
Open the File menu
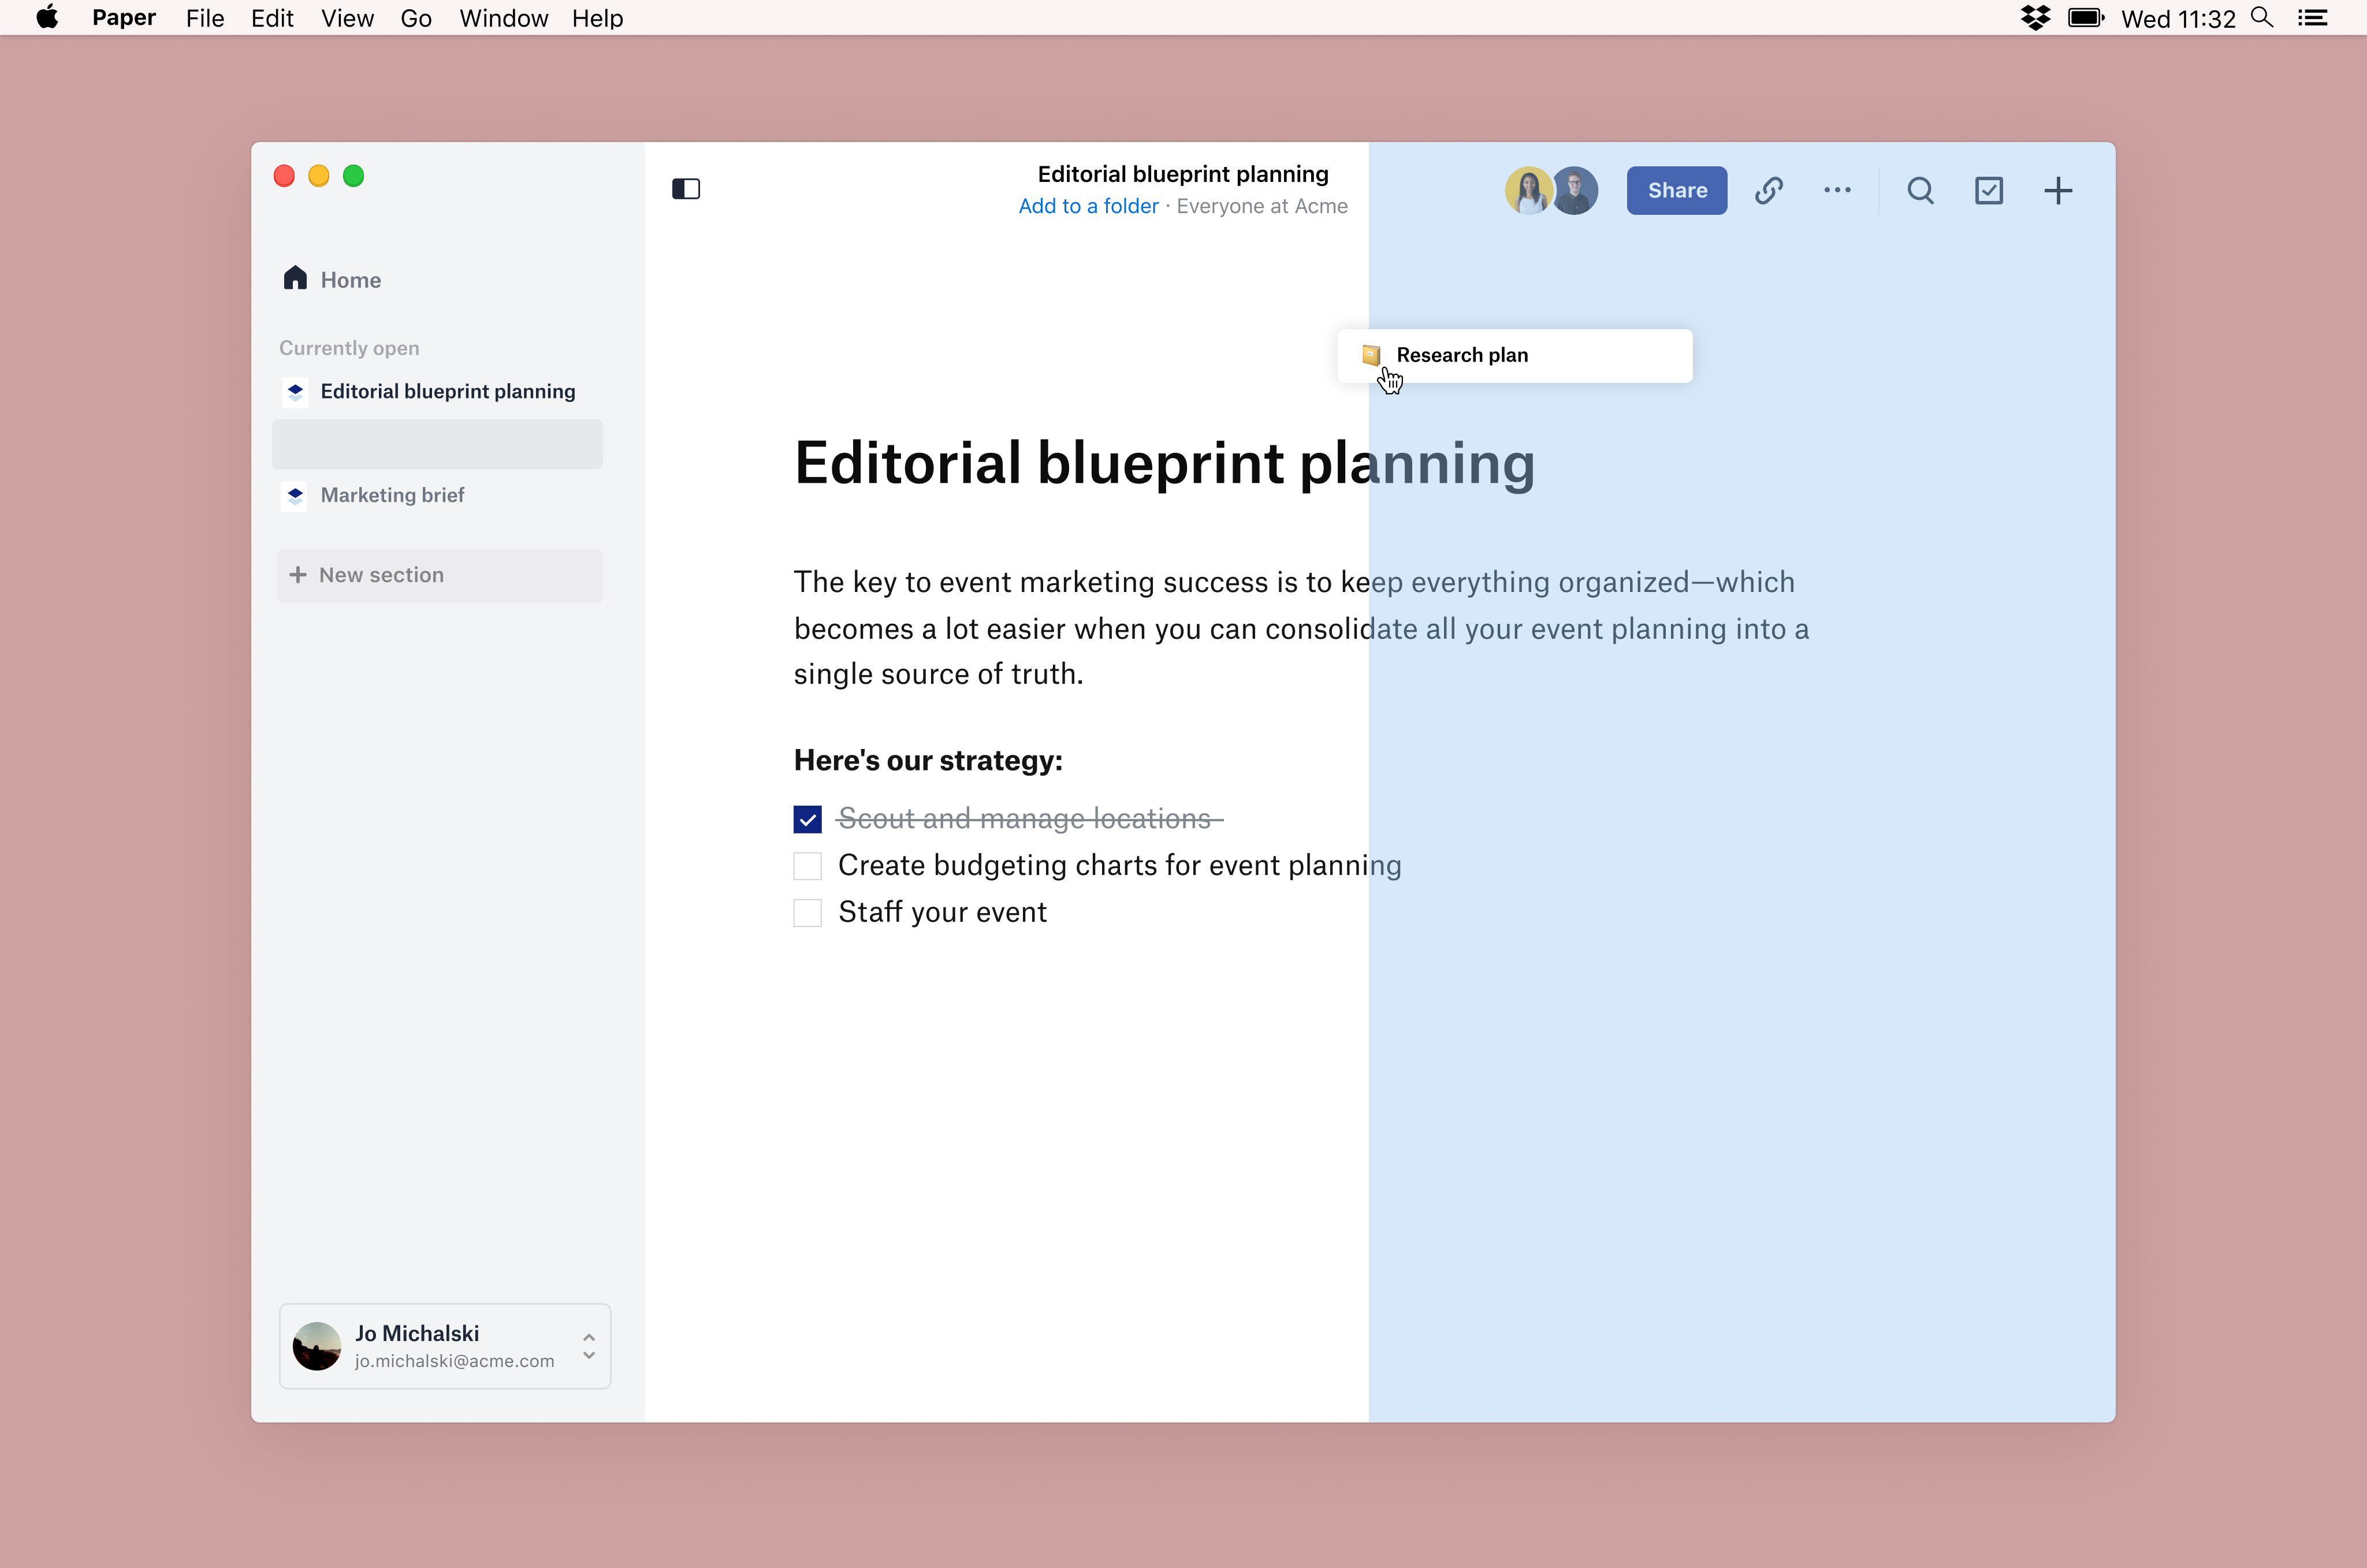[205, 18]
